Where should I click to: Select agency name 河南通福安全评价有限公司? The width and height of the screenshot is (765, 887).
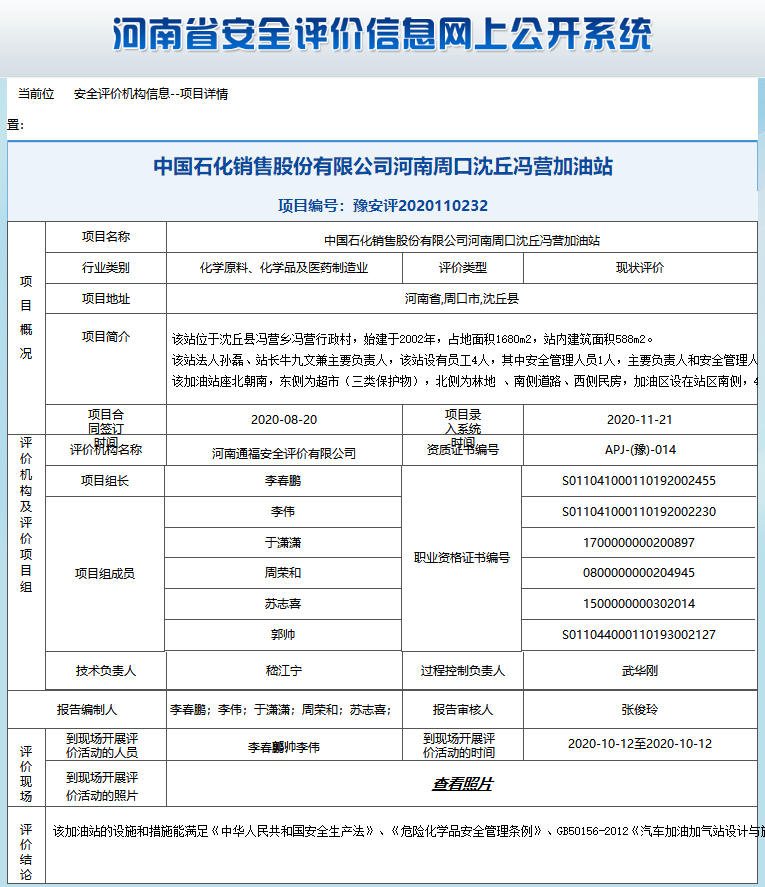(284, 453)
